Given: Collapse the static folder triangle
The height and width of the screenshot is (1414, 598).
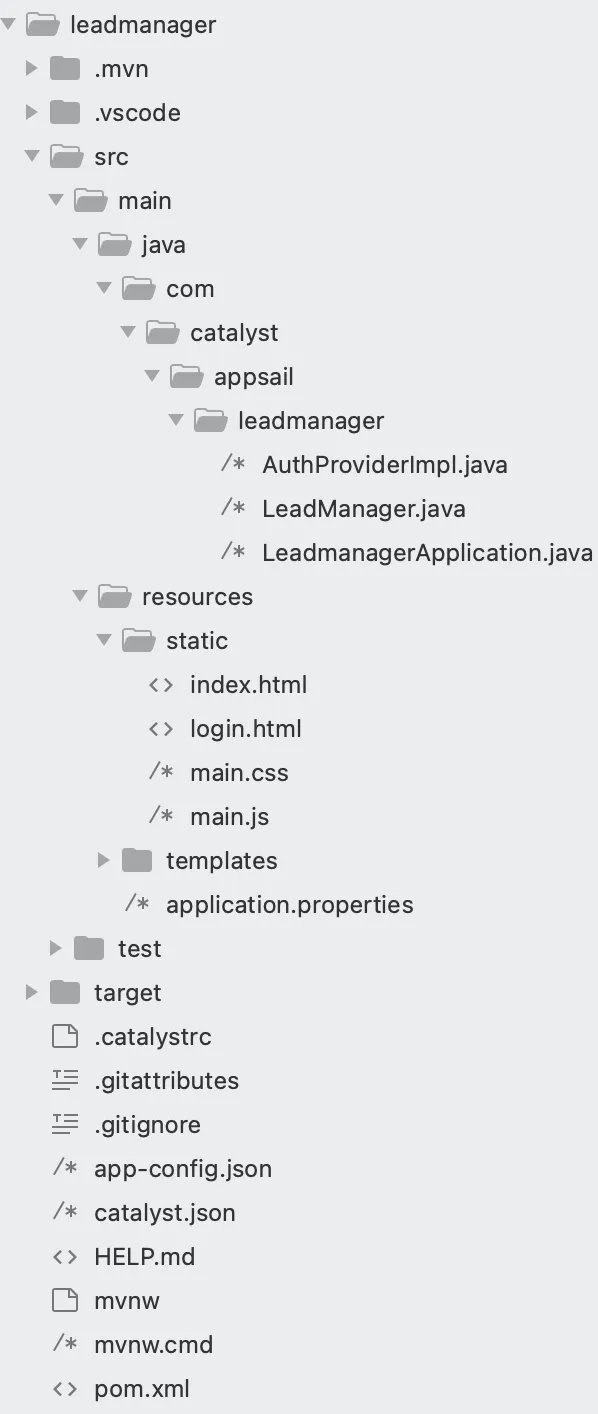Looking at the screenshot, I should tap(103, 640).
